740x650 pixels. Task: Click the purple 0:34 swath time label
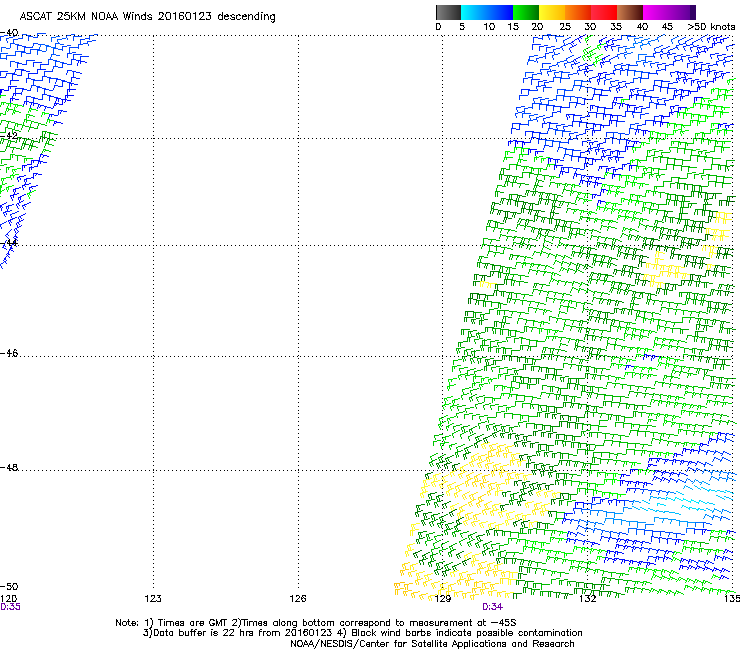pos(492,607)
